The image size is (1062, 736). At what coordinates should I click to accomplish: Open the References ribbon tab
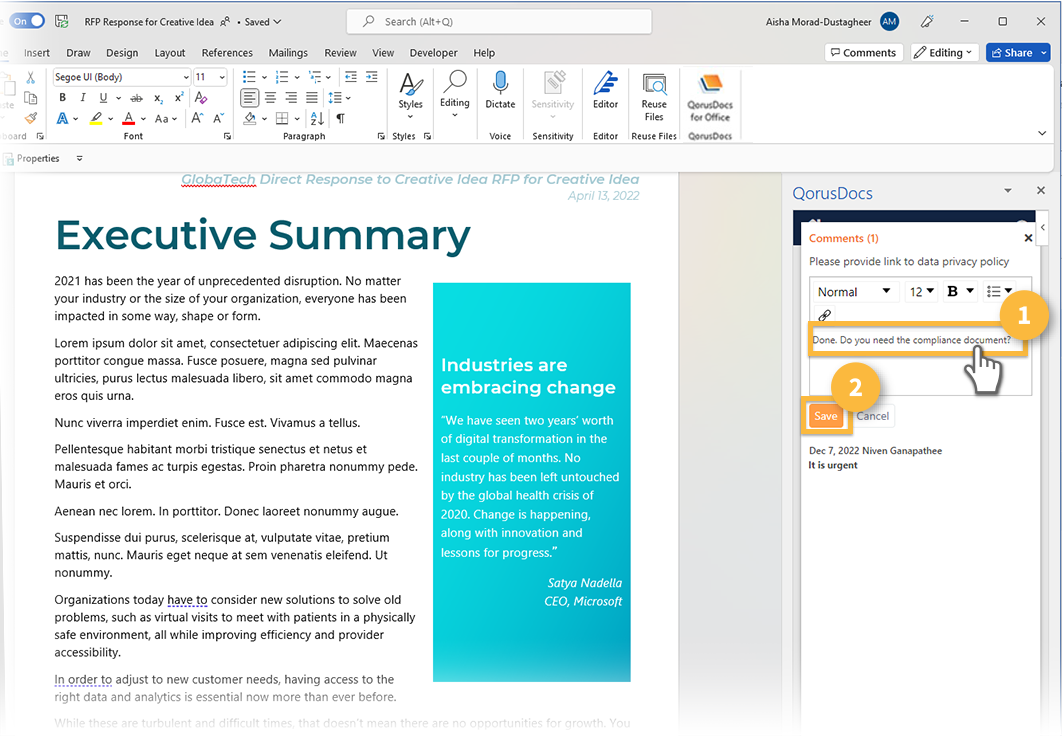pyautogui.click(x=227, y=53)
